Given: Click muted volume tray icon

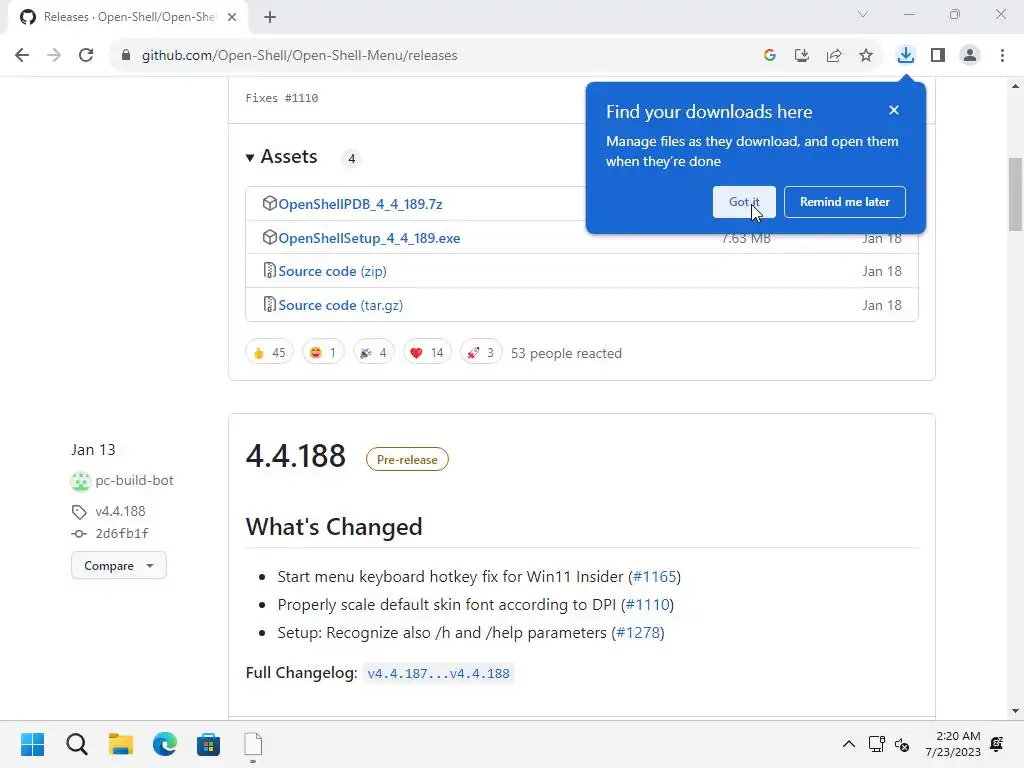Looking at the screenshot, I should 902,744.
